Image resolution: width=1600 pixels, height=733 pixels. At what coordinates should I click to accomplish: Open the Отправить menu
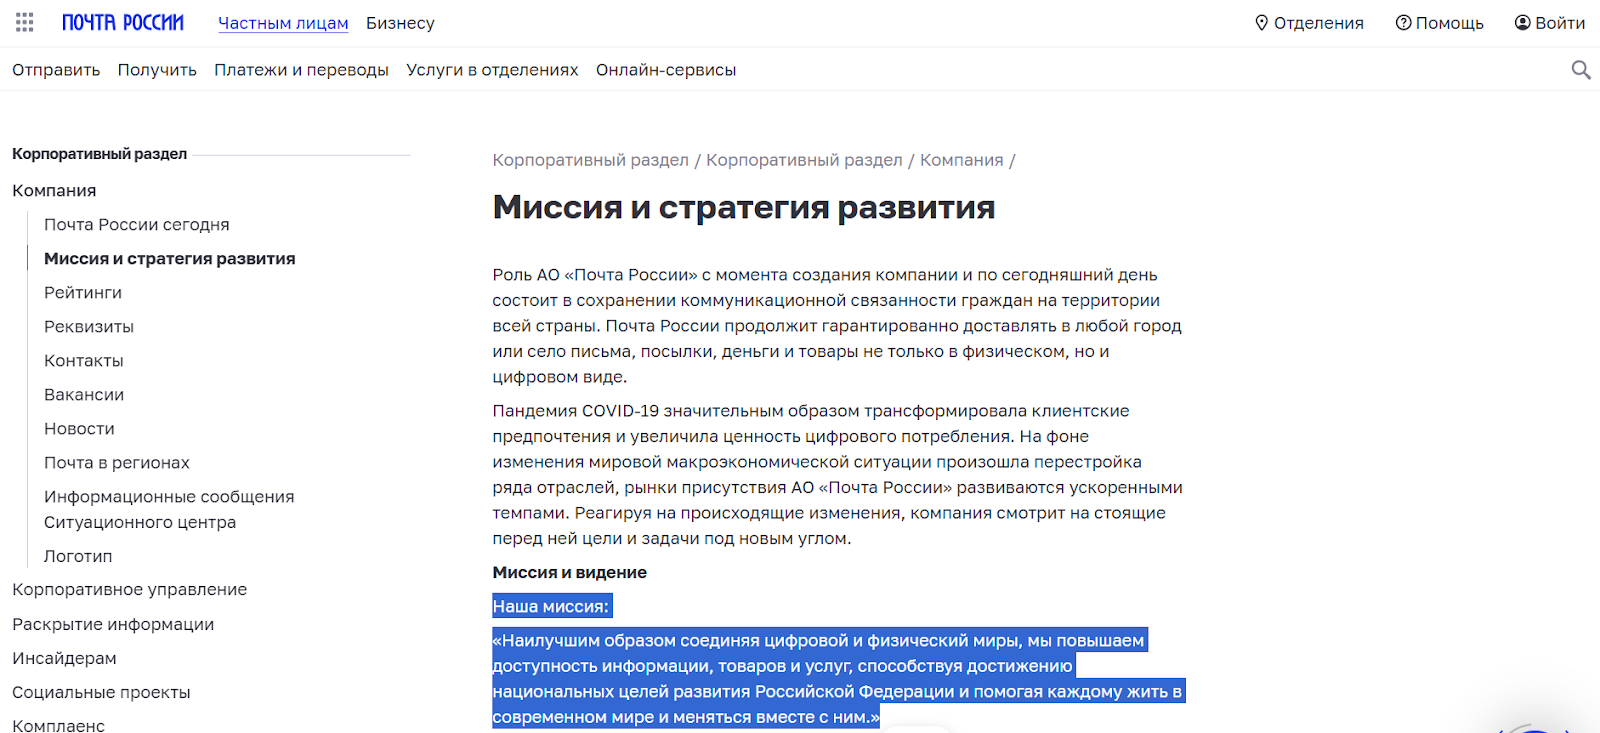(x=56, y=70)
